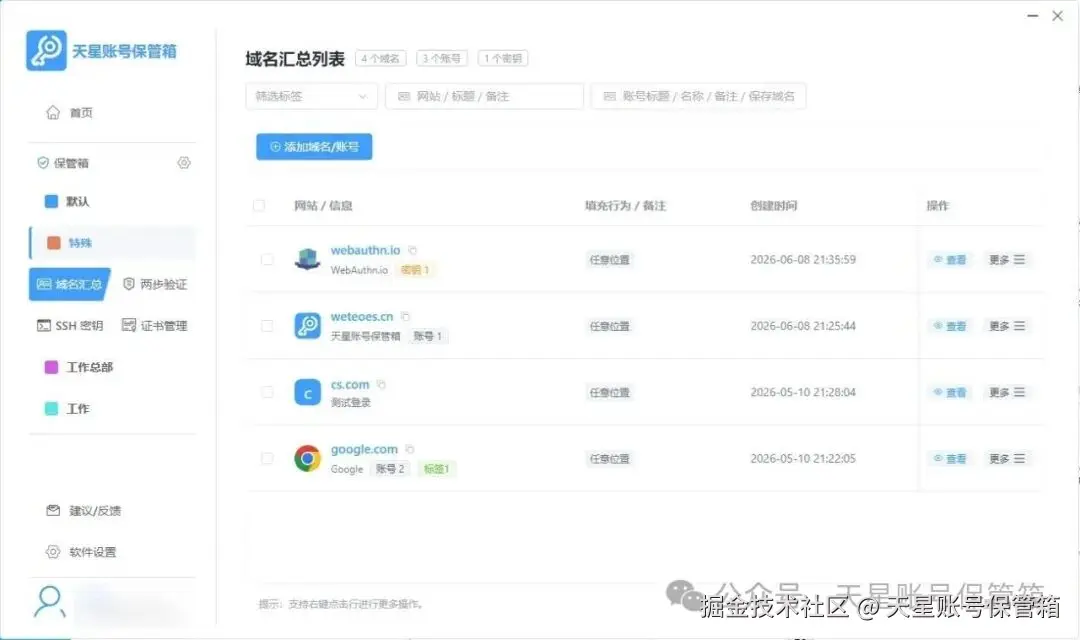Click the 添加域名/账号 button
This screenshot has height=640, width=1080.
click(x=314, y=147)
